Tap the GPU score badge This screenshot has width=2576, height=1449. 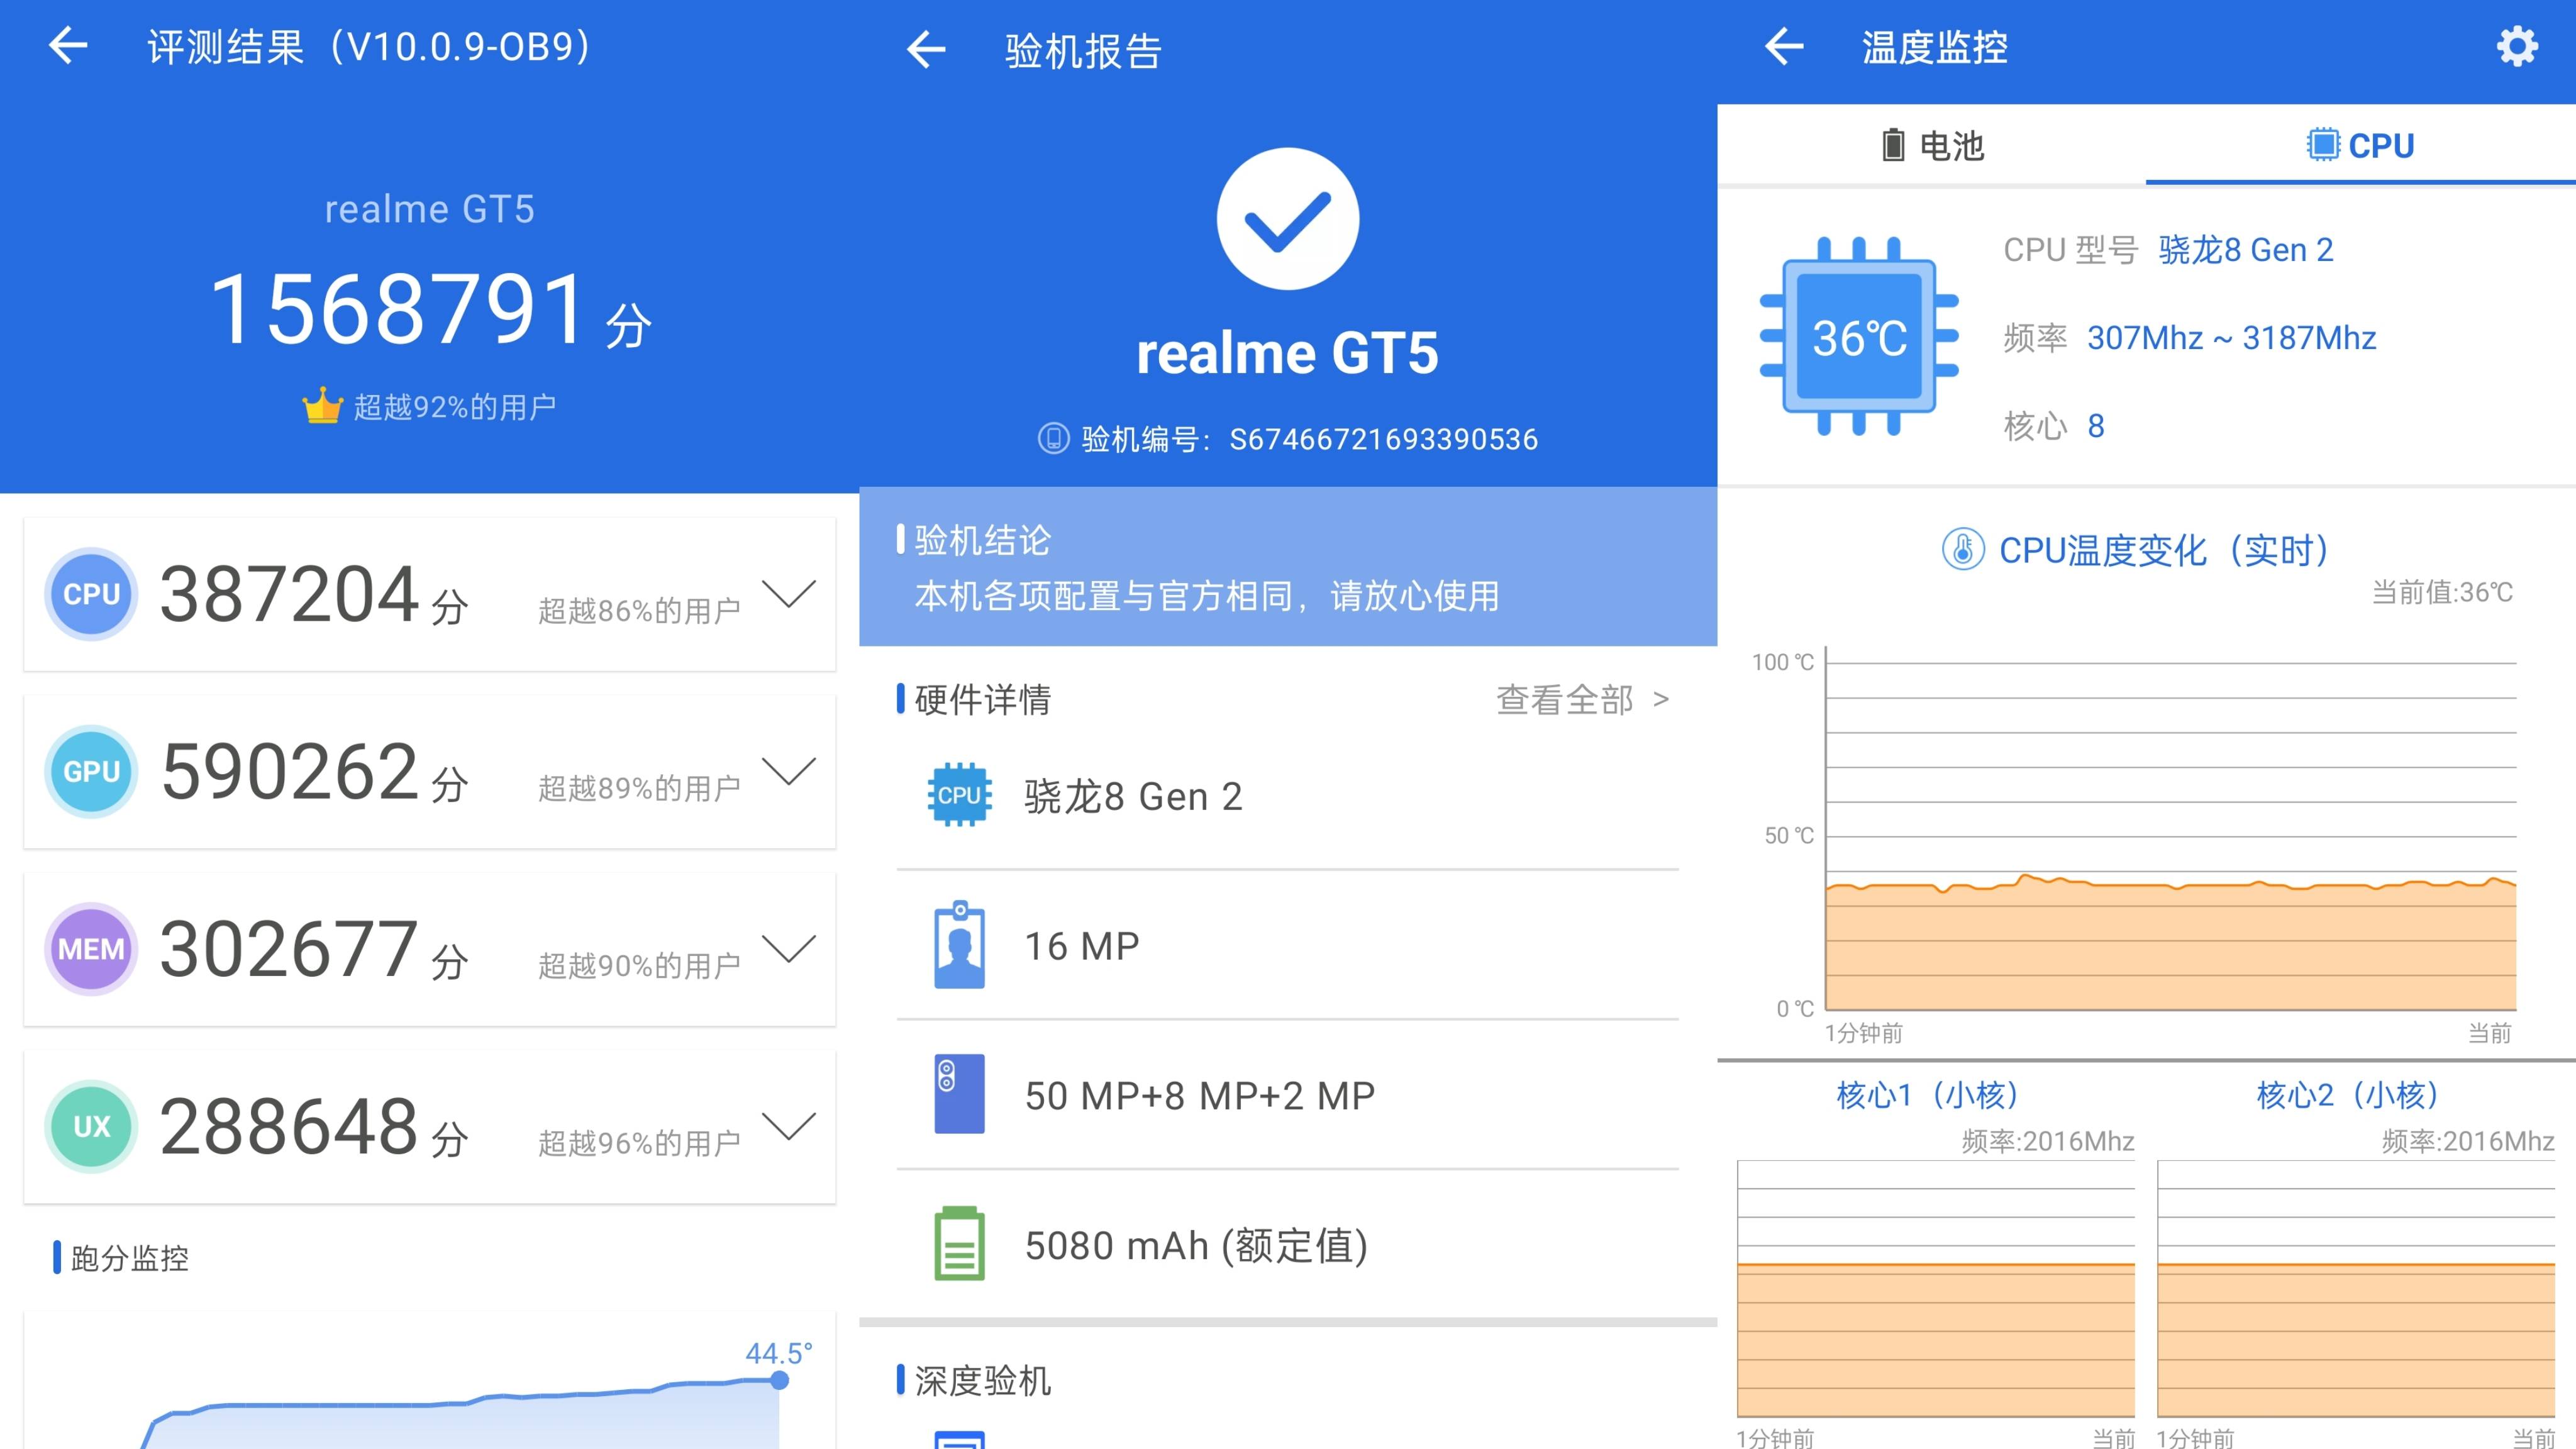[91, 771]
